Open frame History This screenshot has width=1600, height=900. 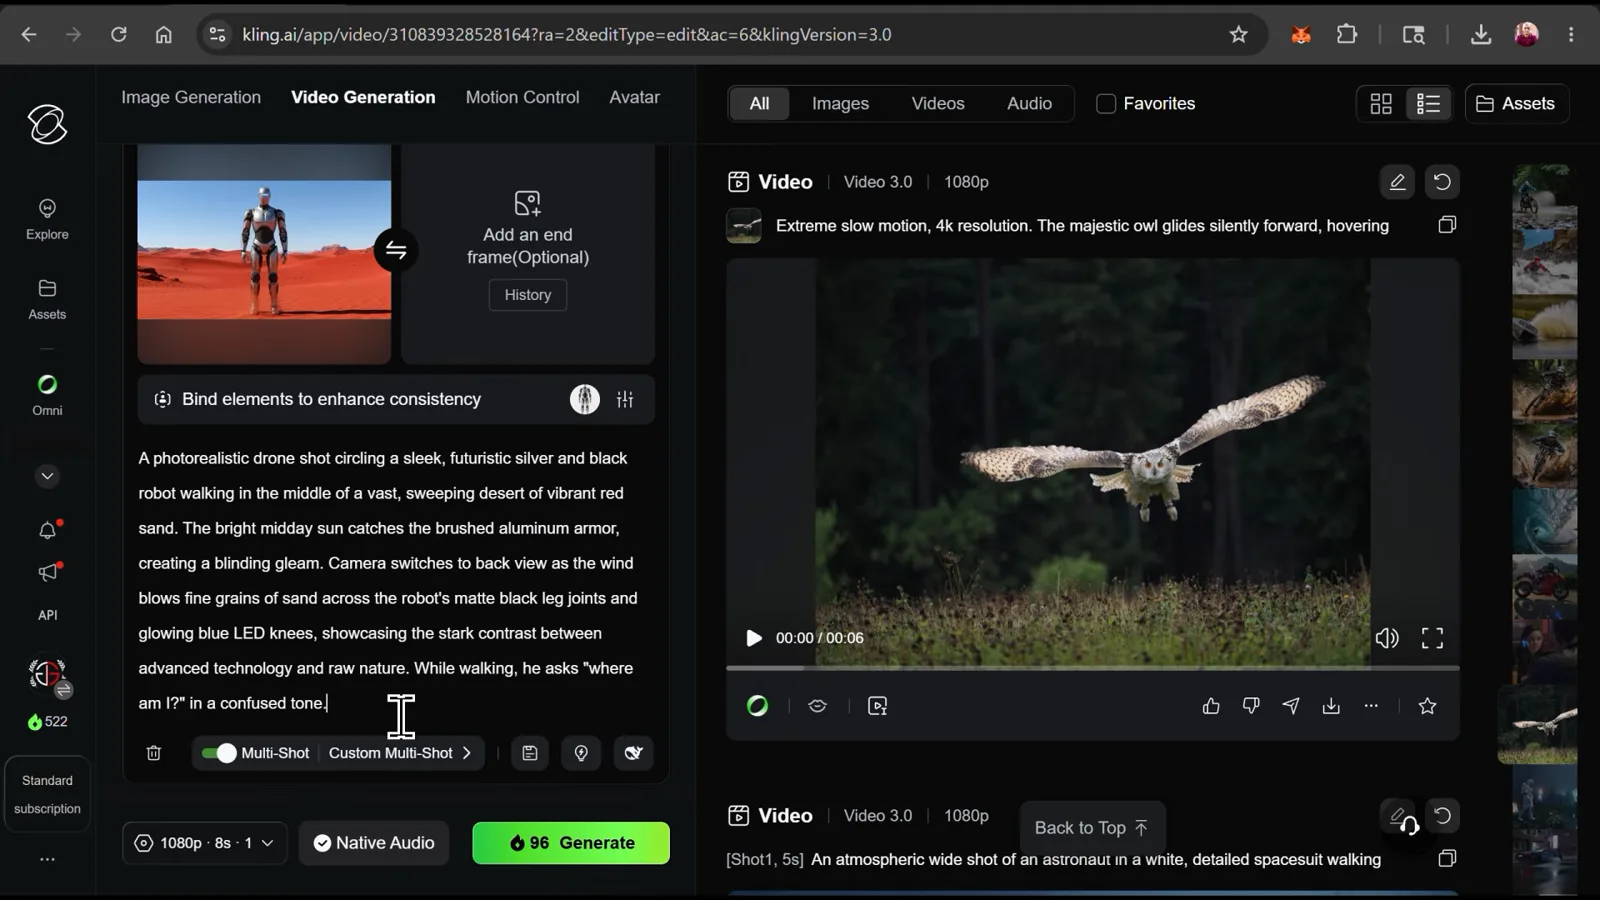pos(528,295)
